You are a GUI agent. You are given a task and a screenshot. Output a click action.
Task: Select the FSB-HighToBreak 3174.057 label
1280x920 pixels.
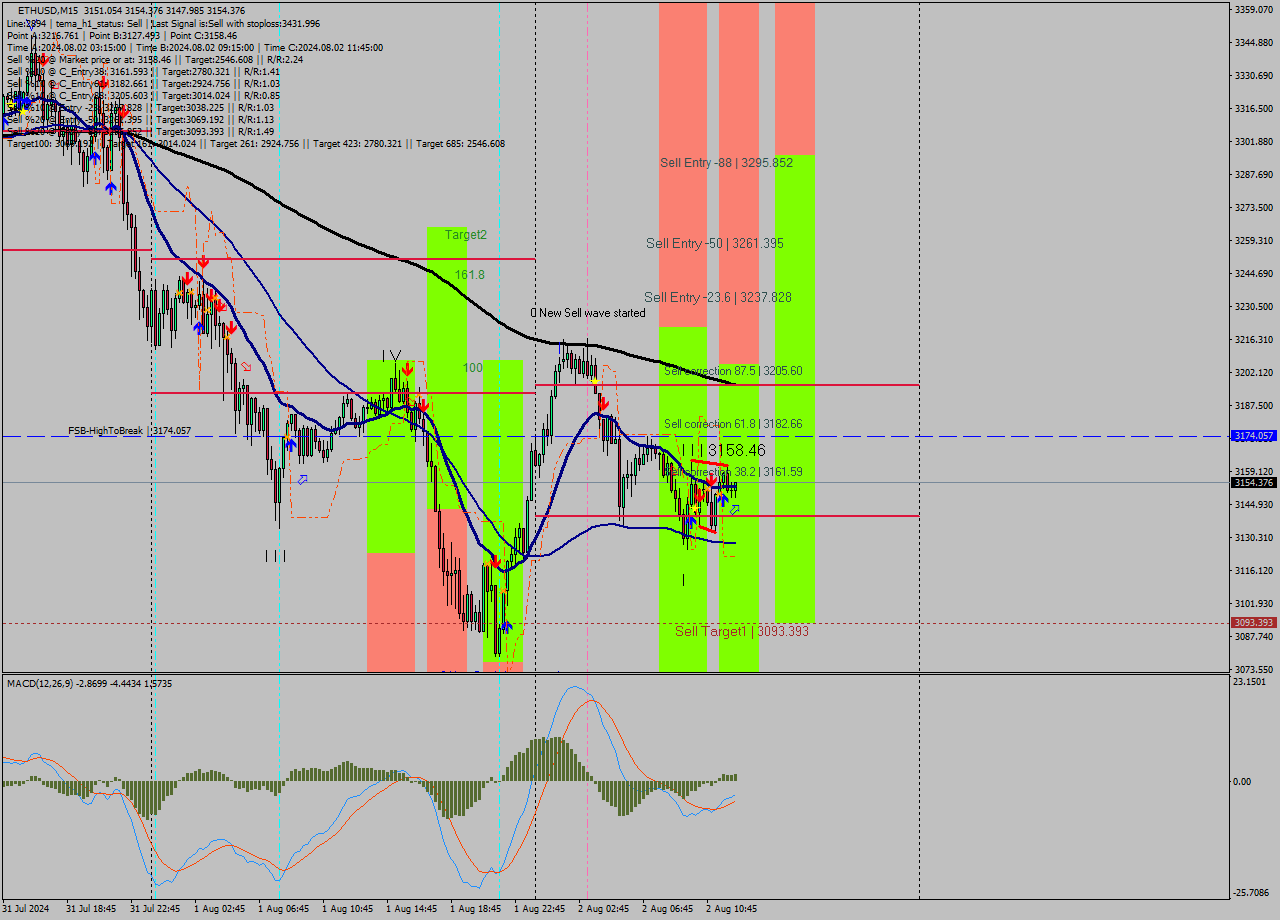coord(129,431)
